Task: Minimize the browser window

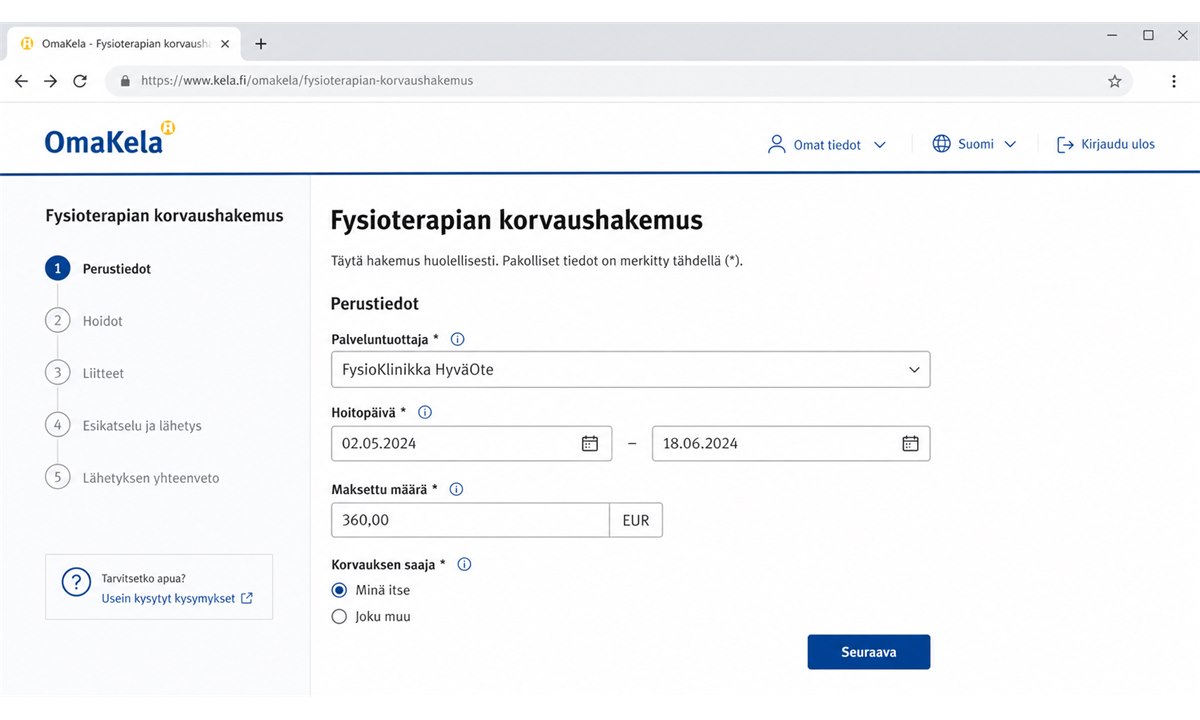Action: (x=1113, y=36)
